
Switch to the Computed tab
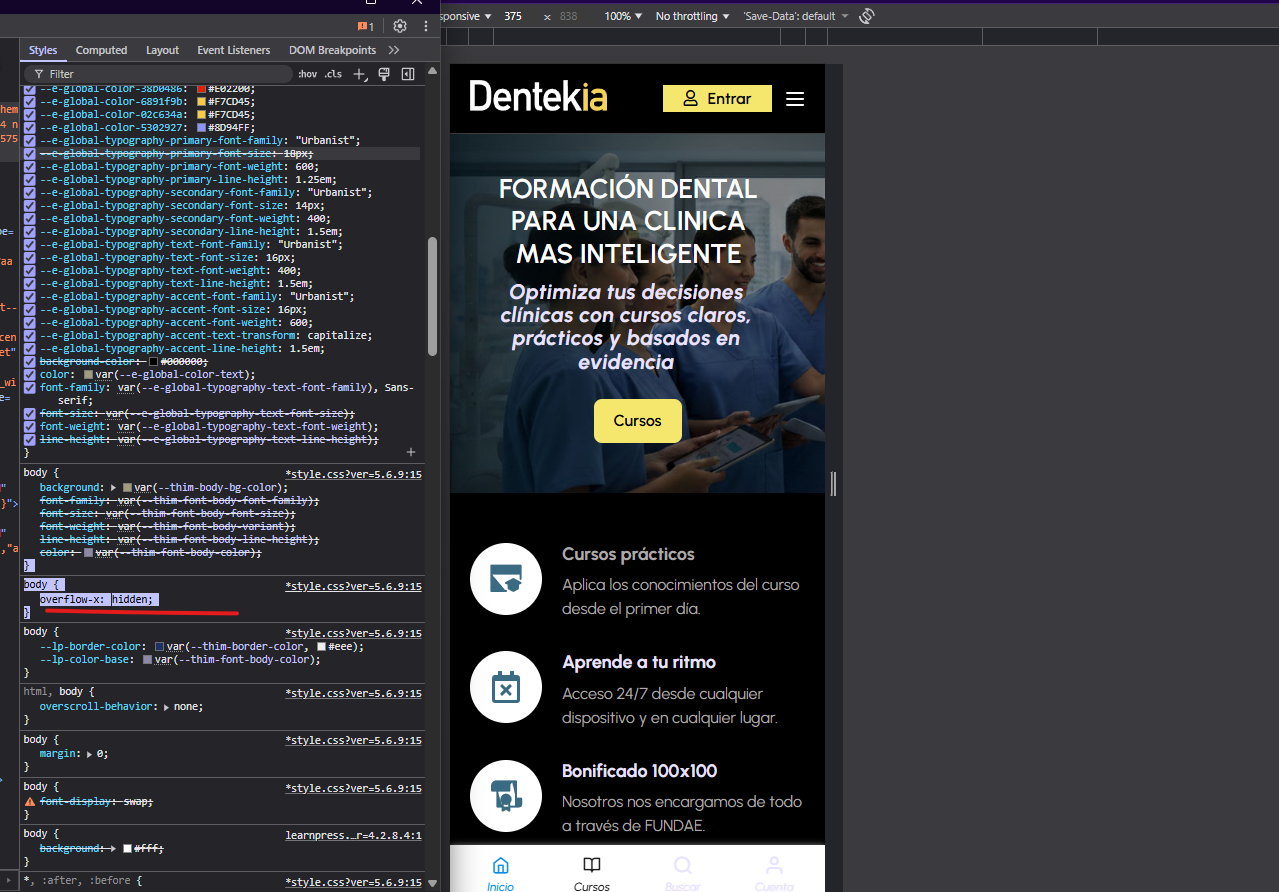[101, 50]
